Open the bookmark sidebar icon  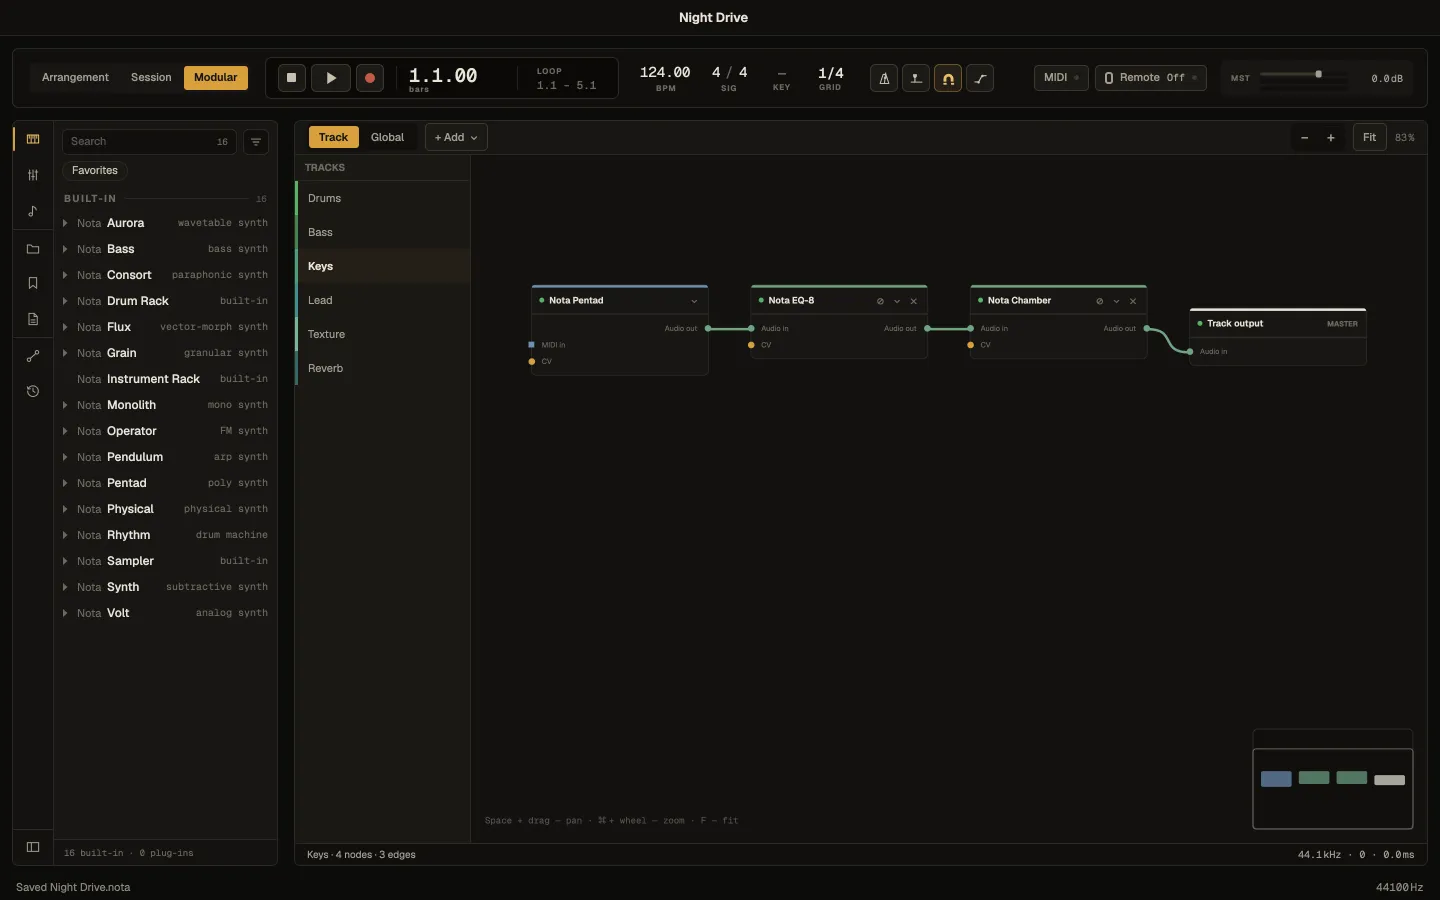pos(33,283)
